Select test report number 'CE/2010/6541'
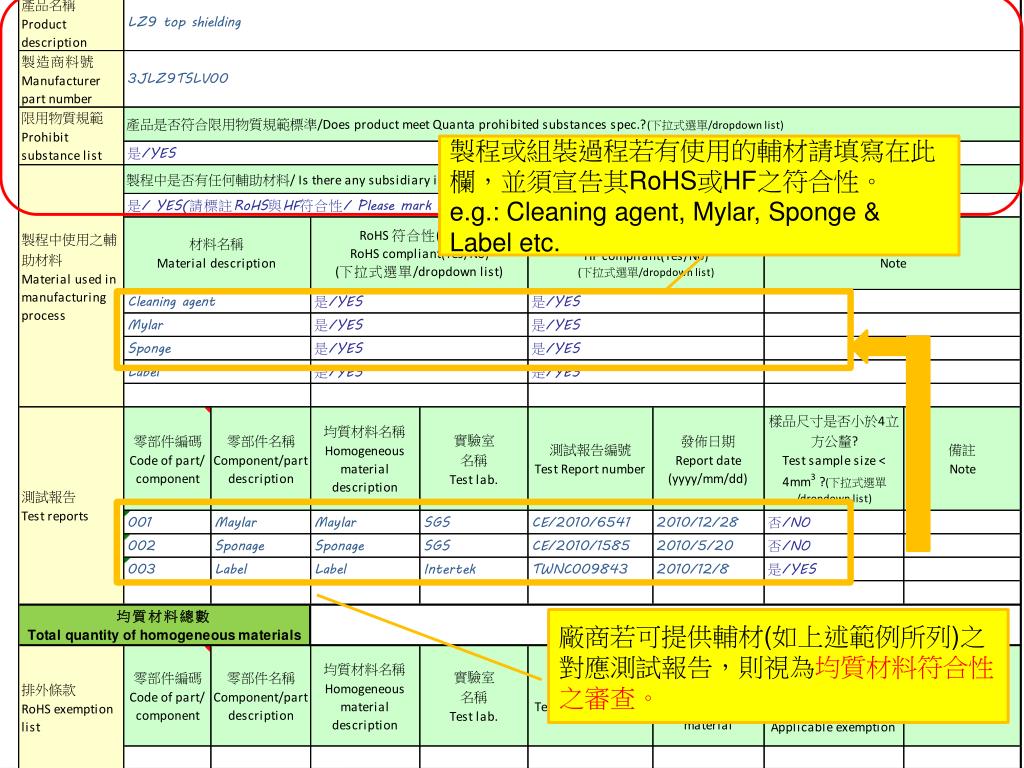Image resolution: width=1024 pixels, height=768 pixels. (590, 522)
